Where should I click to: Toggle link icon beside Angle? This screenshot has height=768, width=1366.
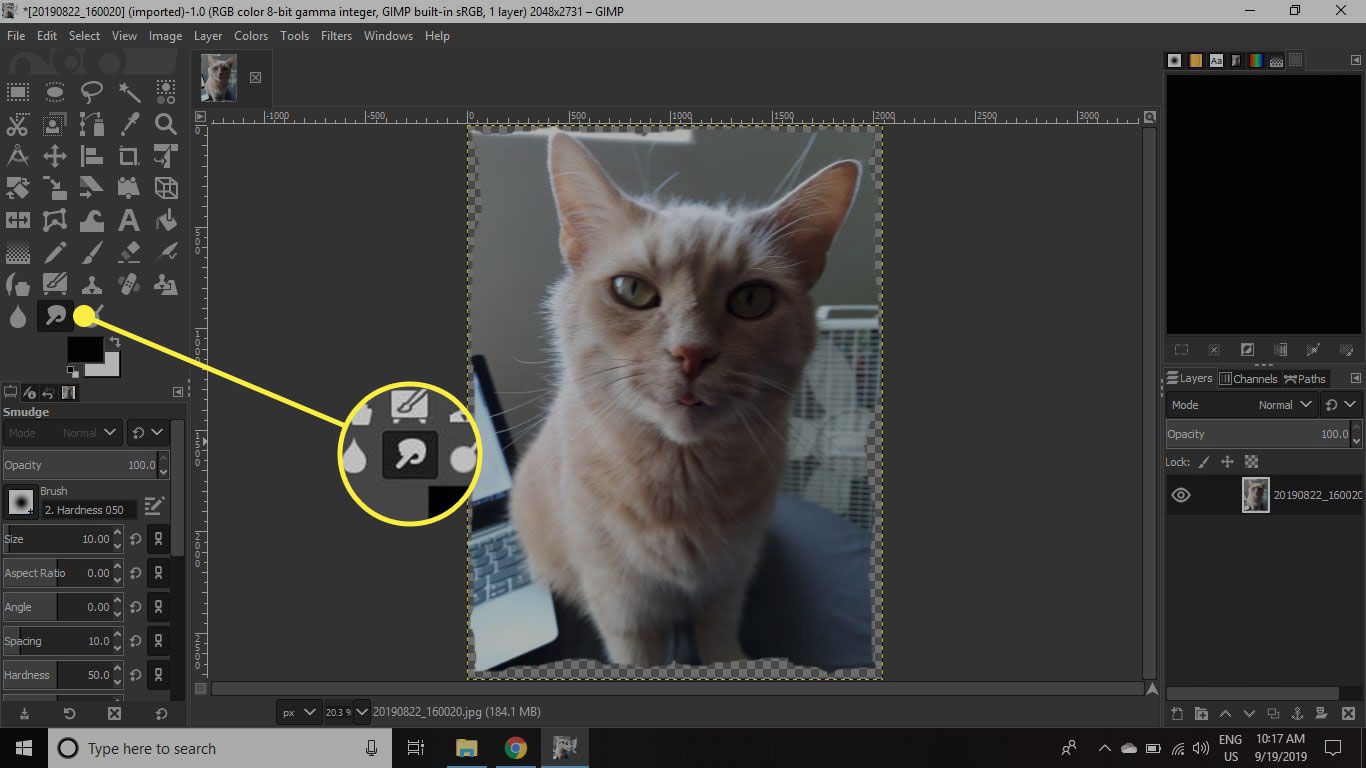[x=157, y=608]
